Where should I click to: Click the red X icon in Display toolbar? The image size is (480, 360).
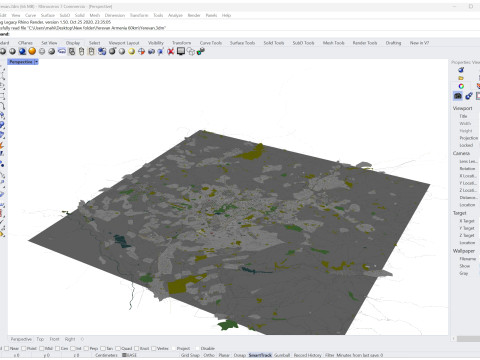171,51
